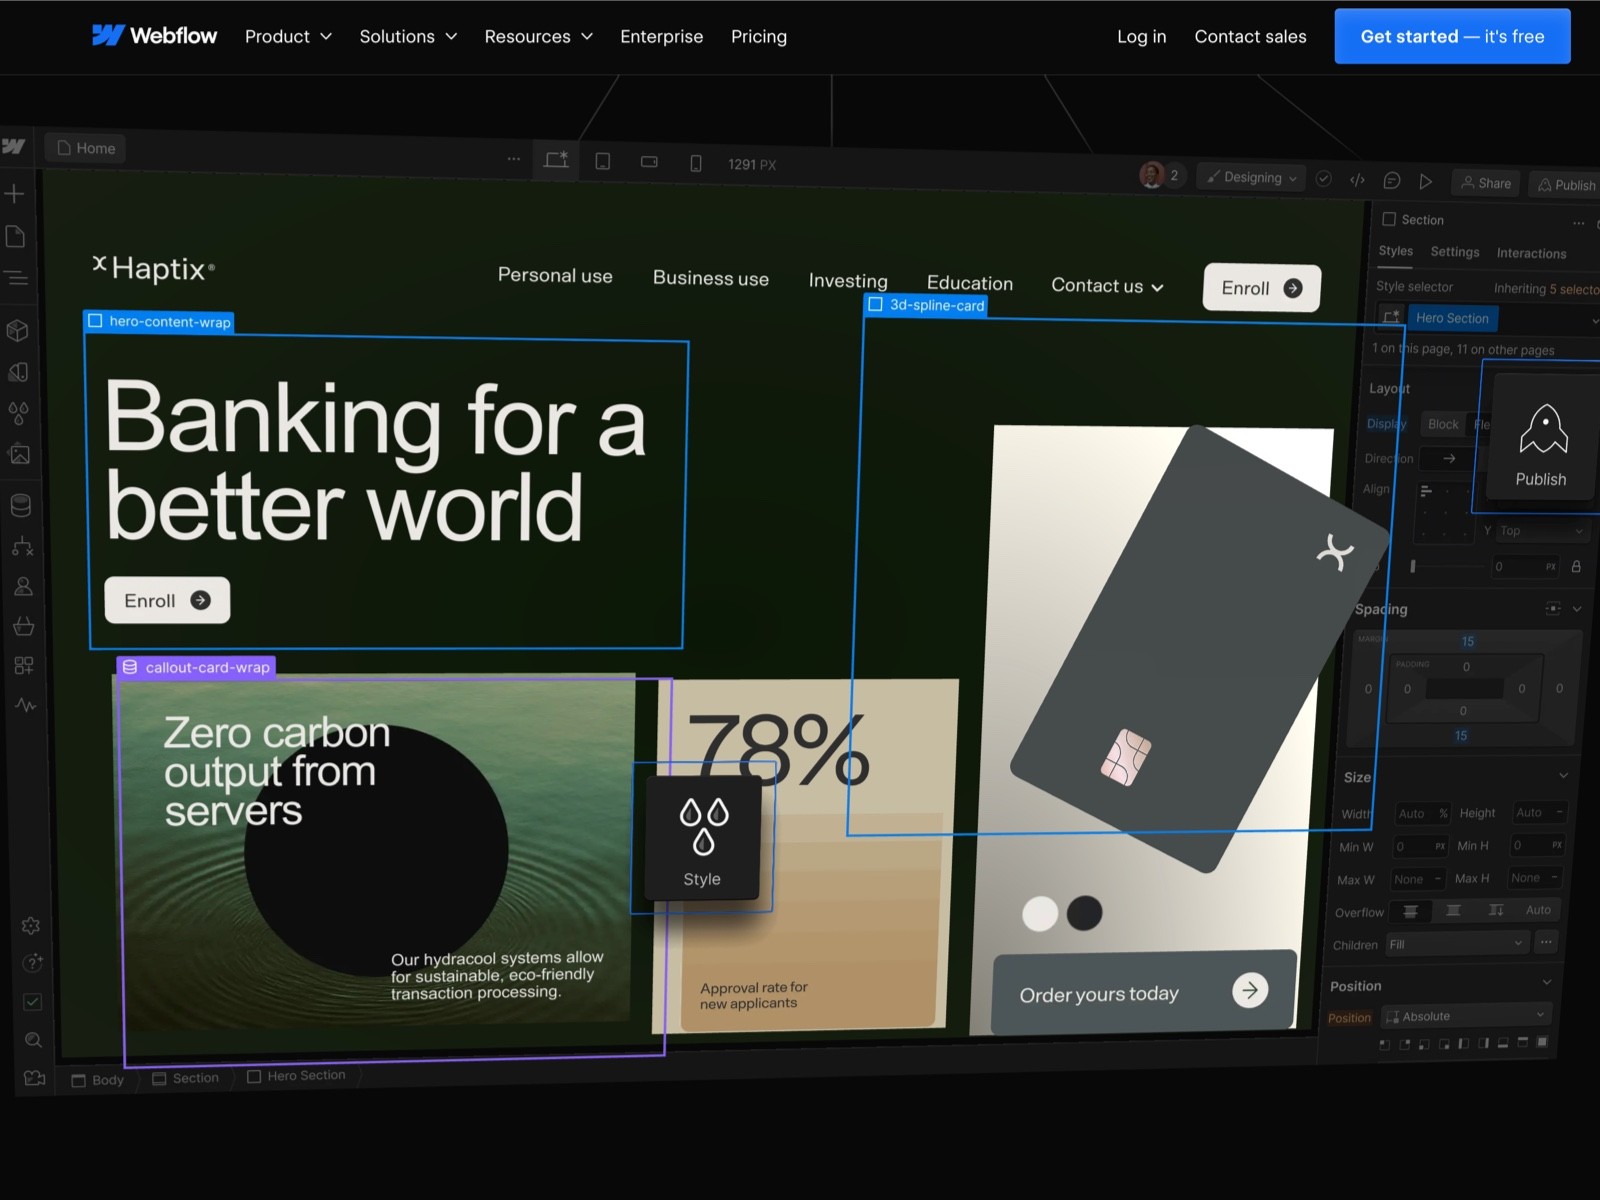Open the Logic flow icon
1600x1200 pixels.
22,546
